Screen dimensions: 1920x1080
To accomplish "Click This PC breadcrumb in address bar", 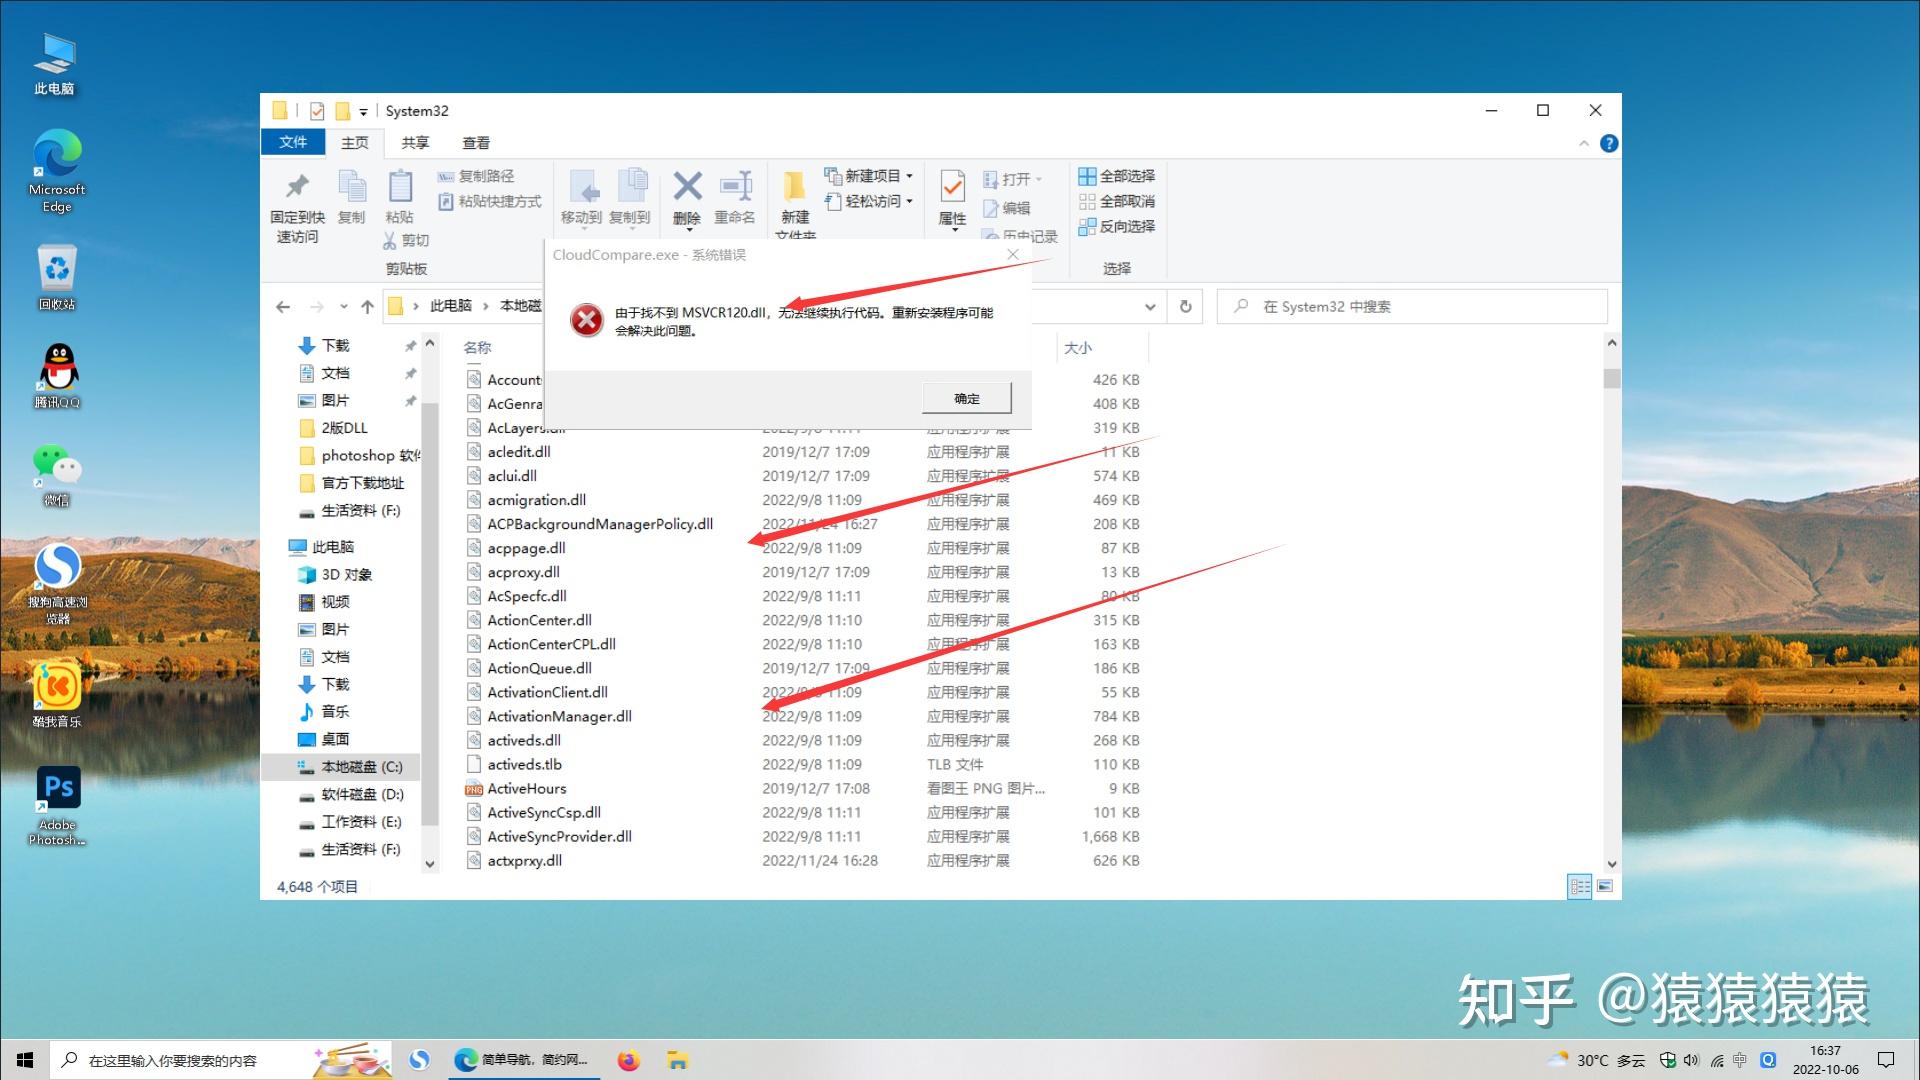I will [x=450, y=306].
